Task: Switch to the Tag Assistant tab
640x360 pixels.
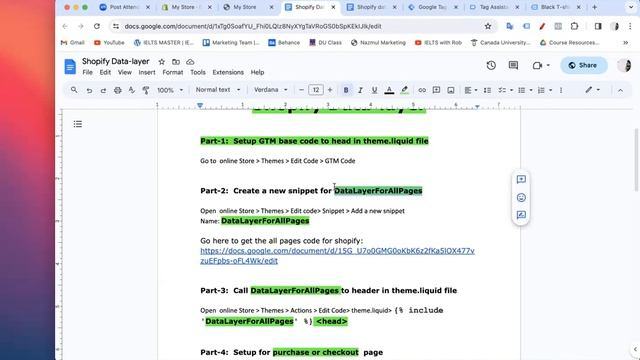Action: (x=494, y=7)
